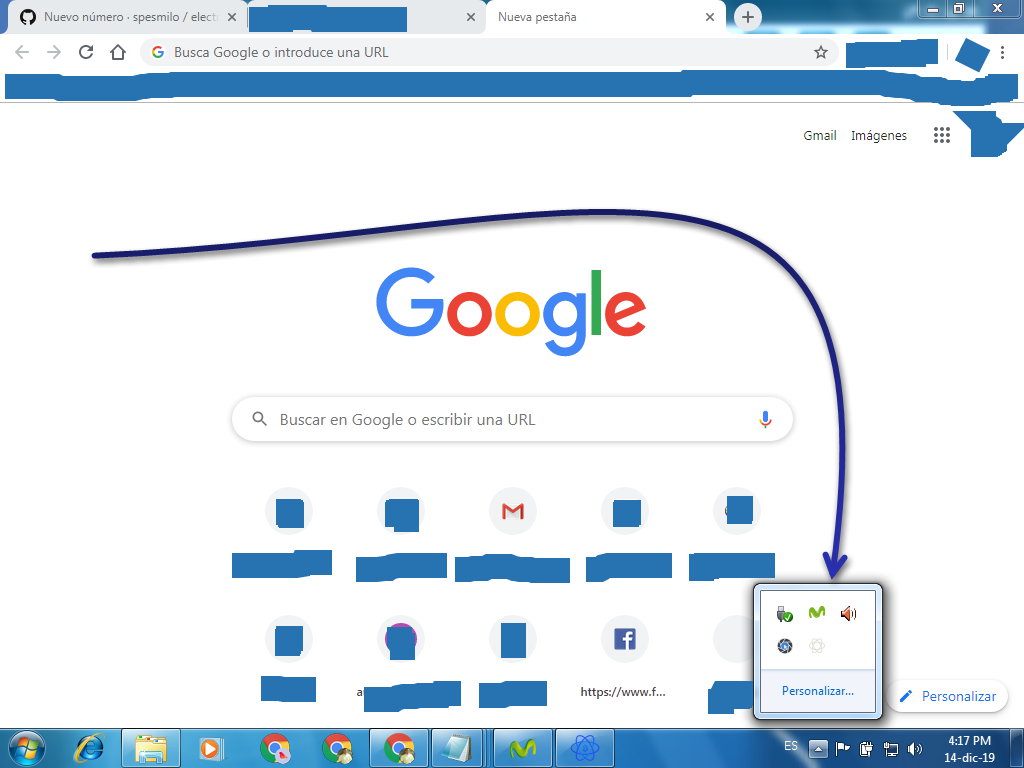Click the Movistar icon in tray popup
Screen dimensions: 1024x768
click(x=817, y=613)
